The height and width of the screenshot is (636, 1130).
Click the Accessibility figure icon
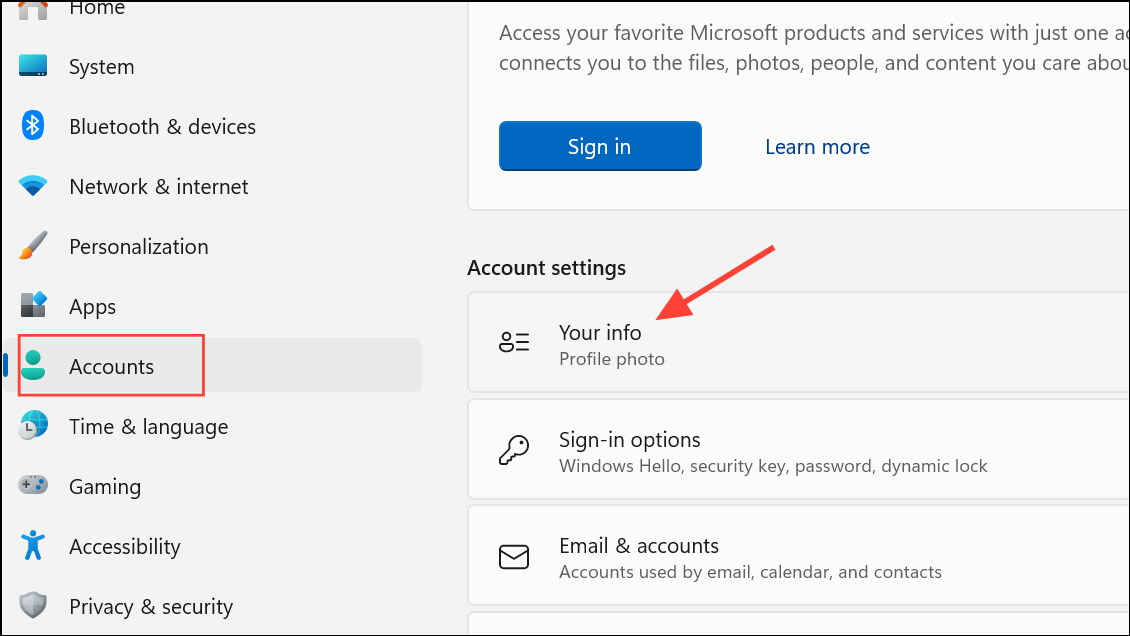(33, 546)
